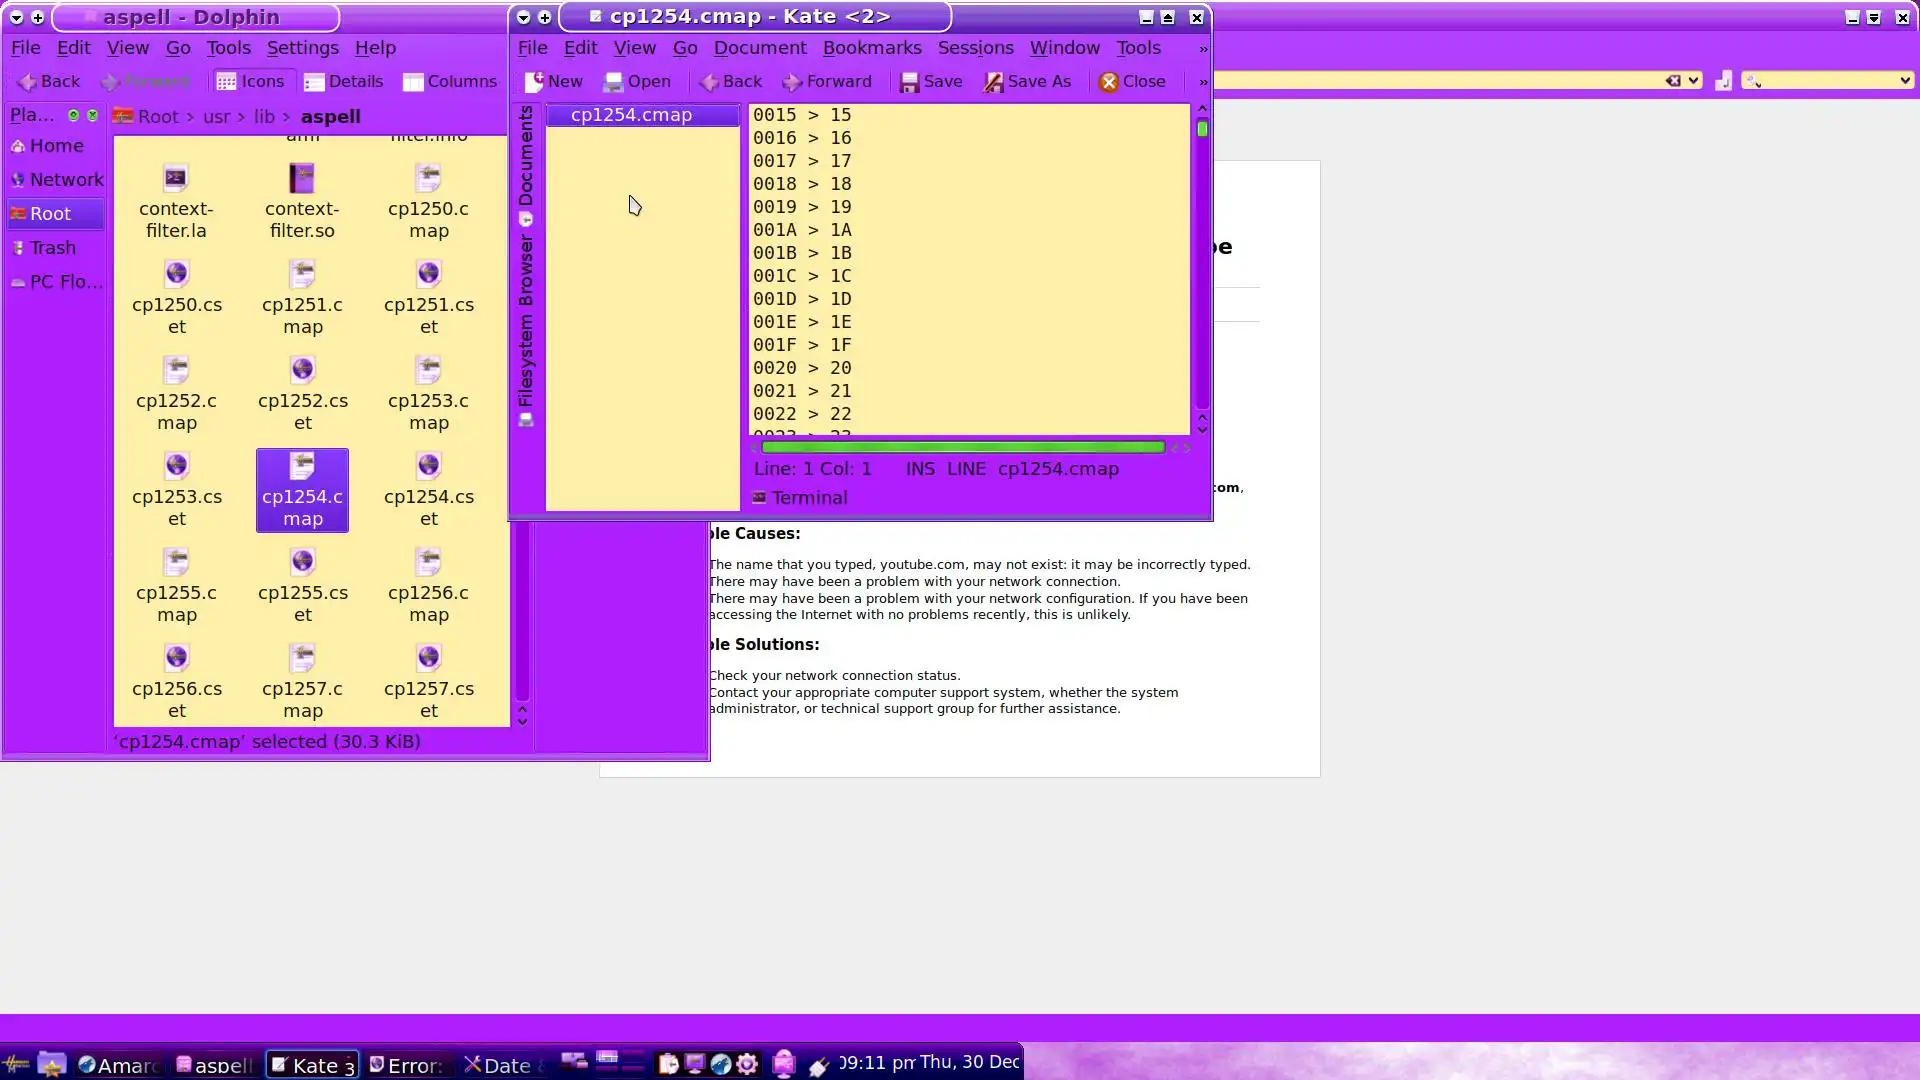Open the context-filter.so library icon
The height and width of the screenshot is (1080, 1920).
(302, 179)
